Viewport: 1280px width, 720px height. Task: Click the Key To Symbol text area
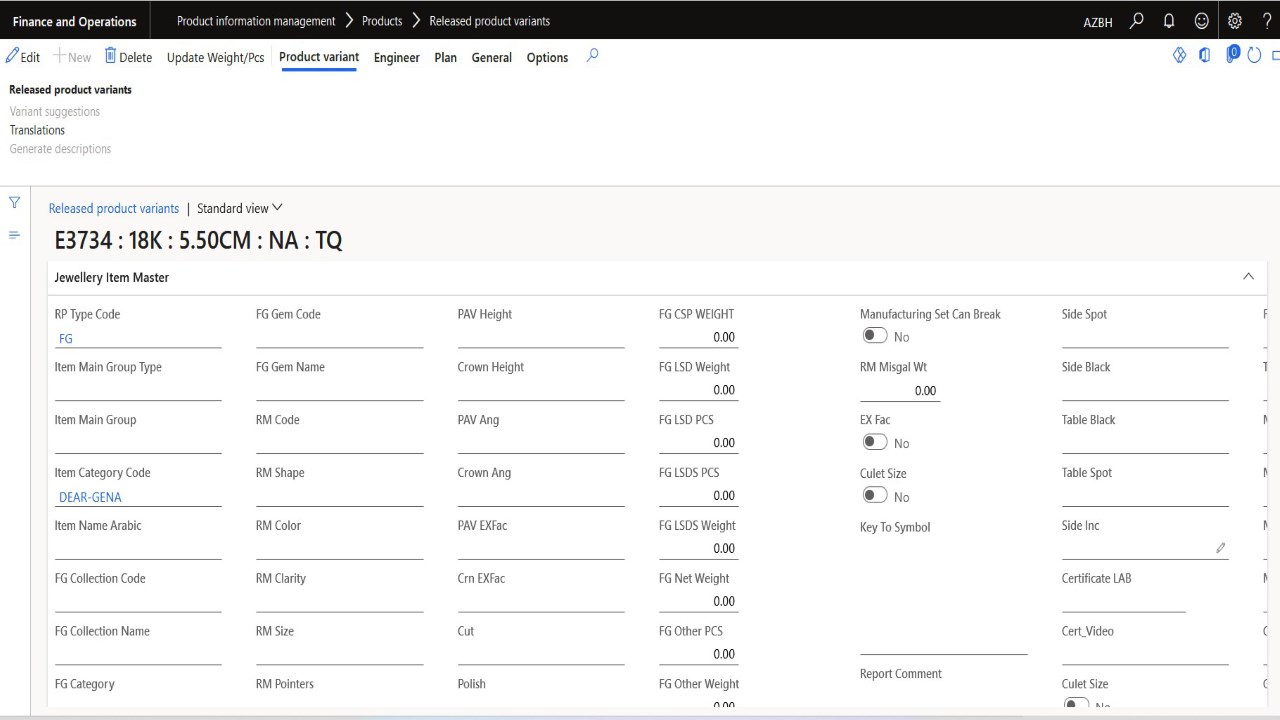click(x=944, y=597)
